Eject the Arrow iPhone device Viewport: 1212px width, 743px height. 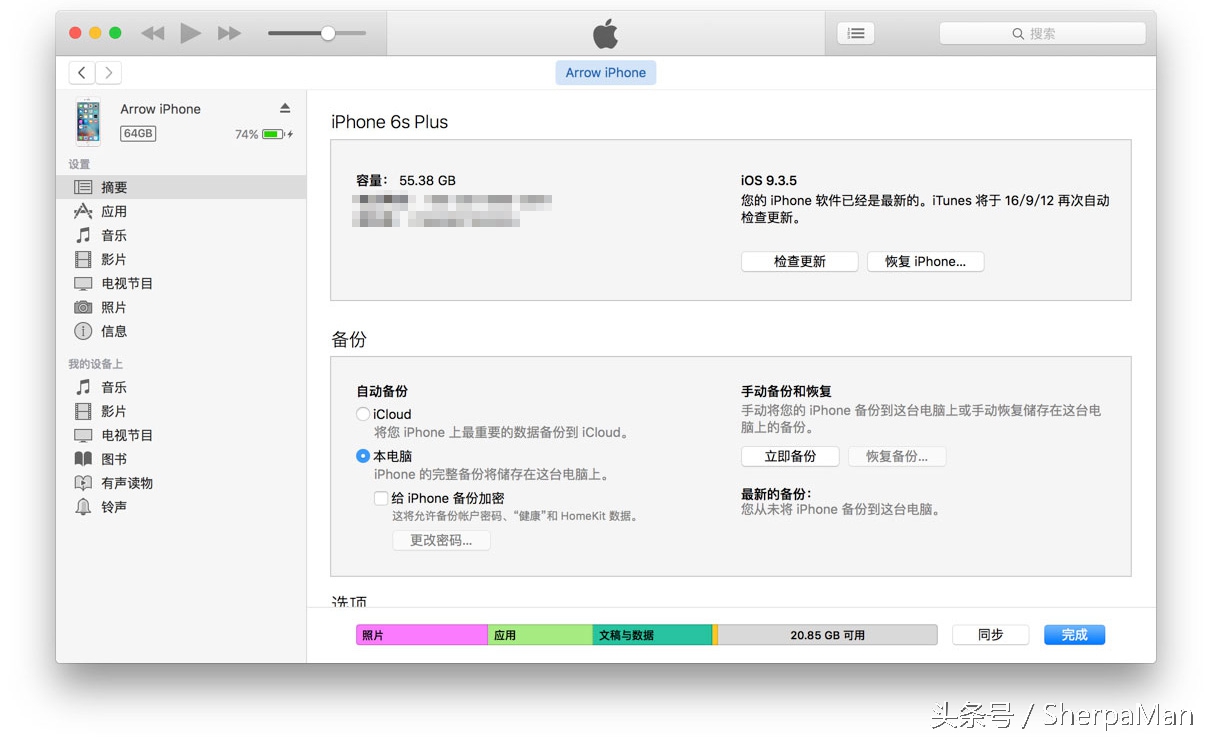(x=285, y=107)
